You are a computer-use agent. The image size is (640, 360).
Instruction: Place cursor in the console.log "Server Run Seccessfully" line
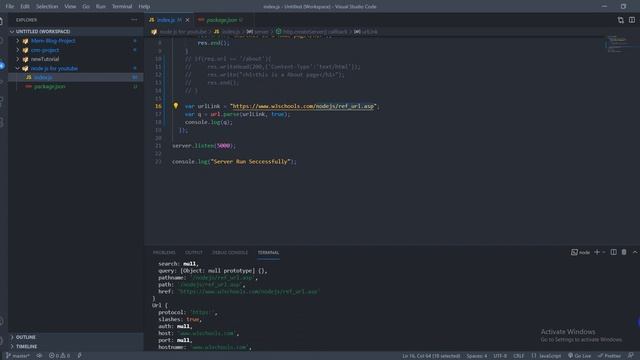click(234, 162)
